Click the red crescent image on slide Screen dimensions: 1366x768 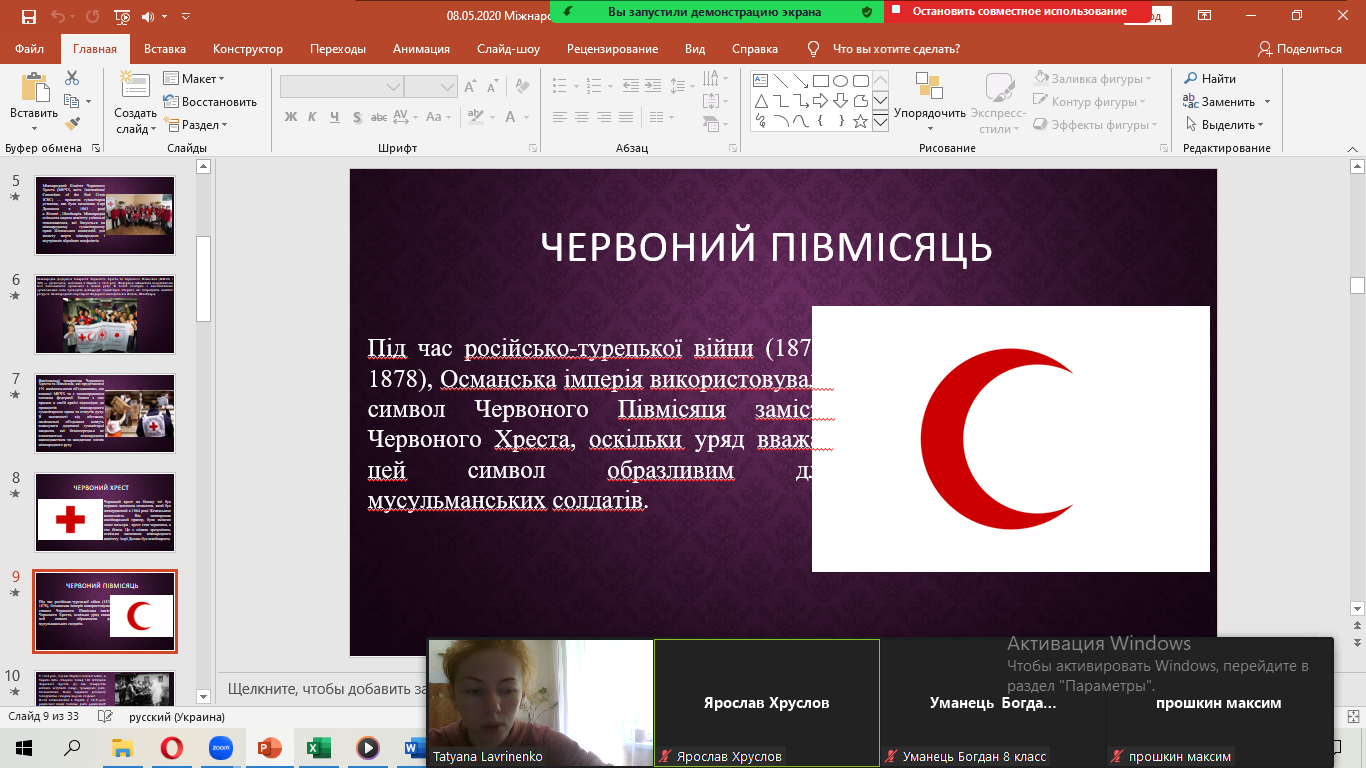pos(1010,439)
